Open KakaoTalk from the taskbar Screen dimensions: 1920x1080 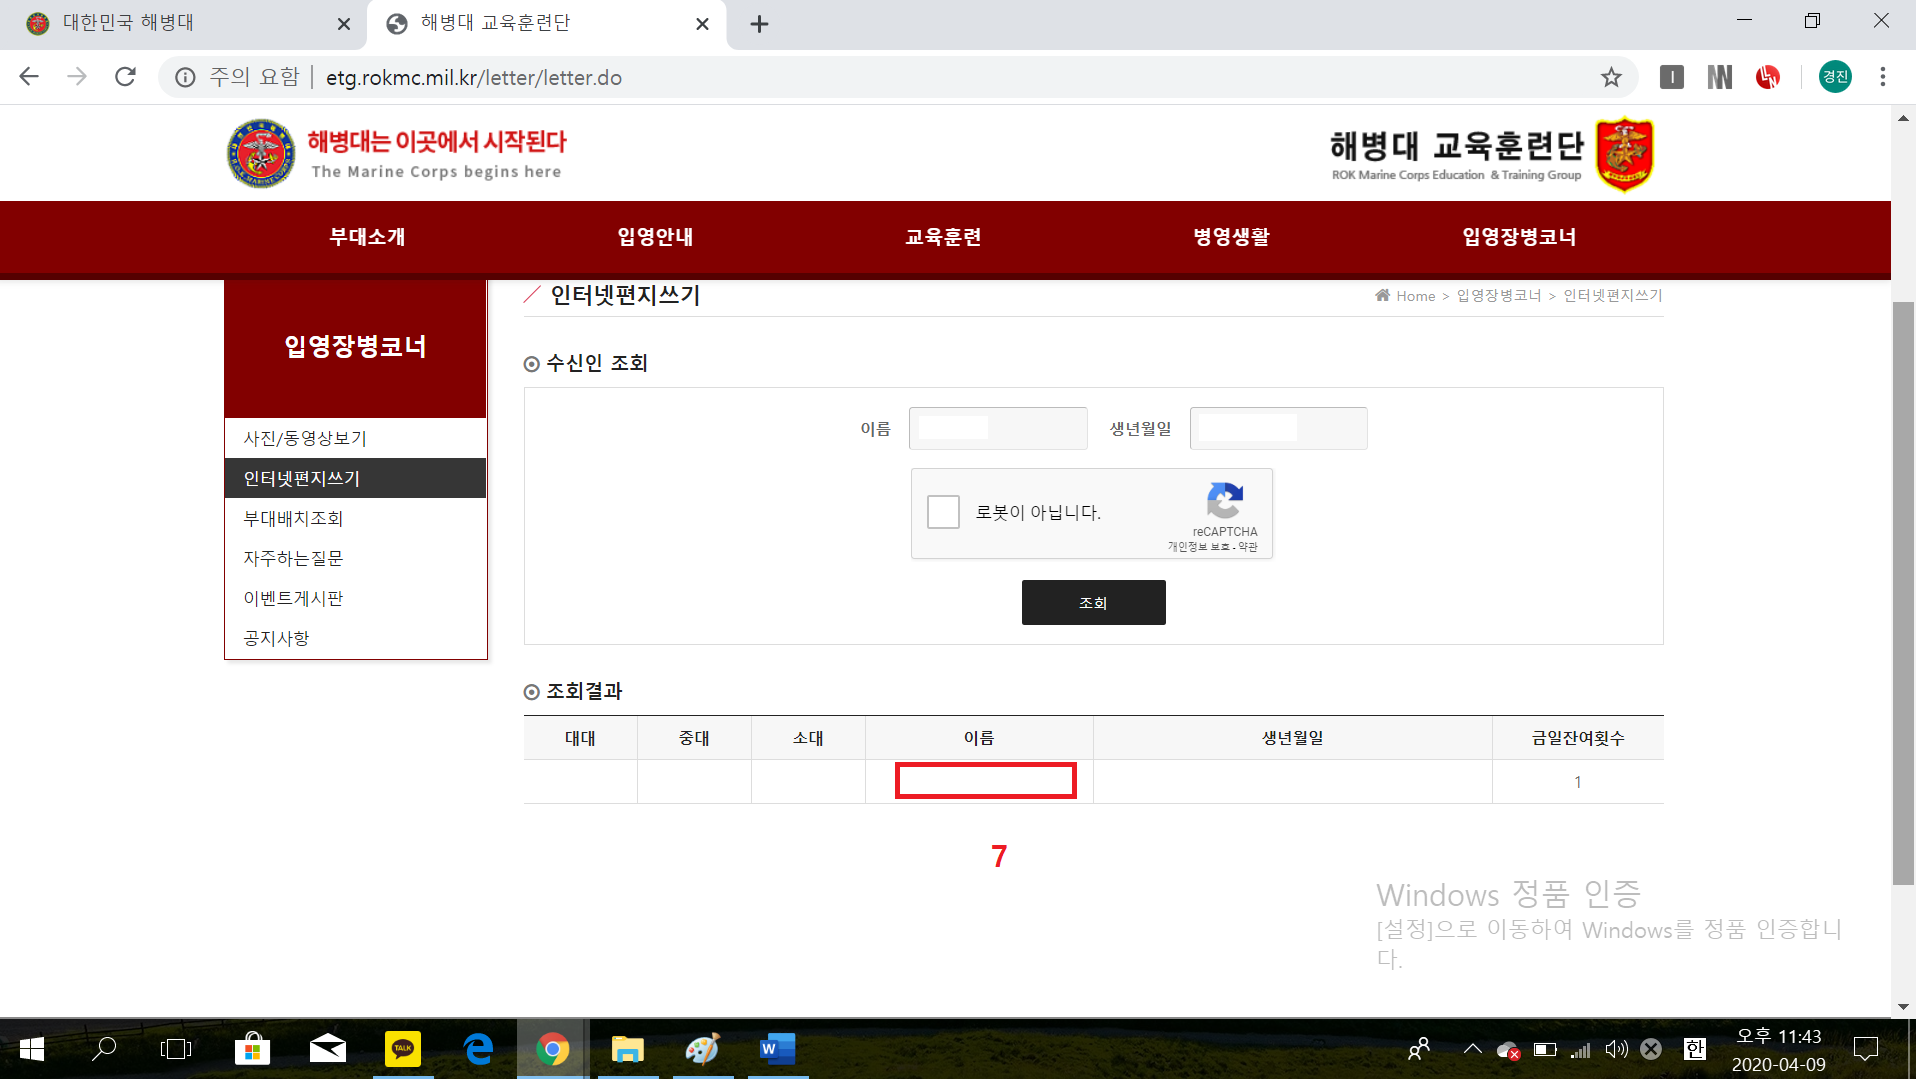(402, 1049)
